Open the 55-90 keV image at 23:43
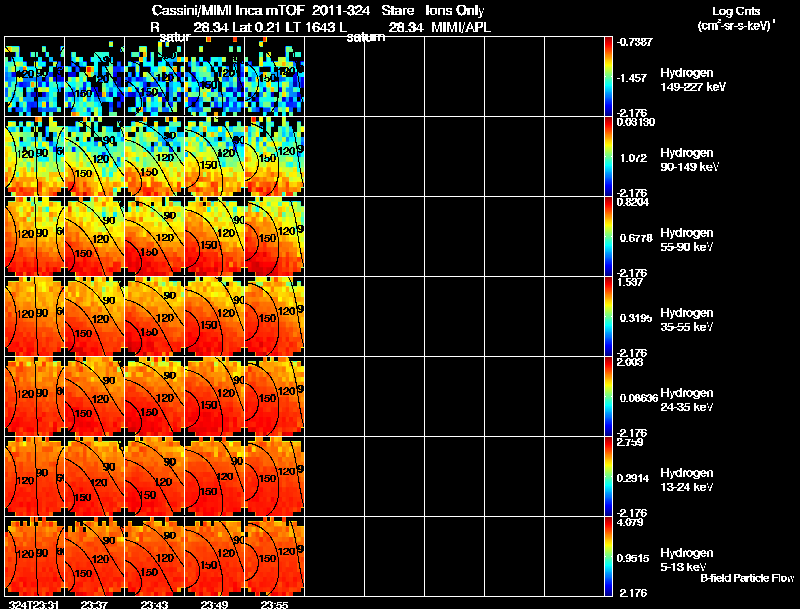800x609 pixels. (155, 237)
